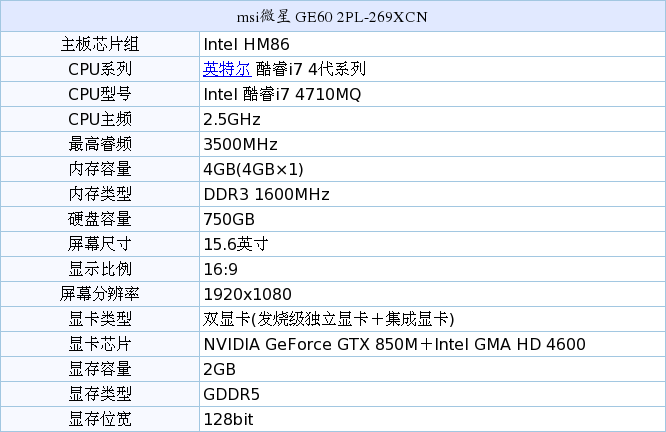Click the 显卡芯片 label
The width and height of the screenshot is (666, 432).
[x=100, y=344]
